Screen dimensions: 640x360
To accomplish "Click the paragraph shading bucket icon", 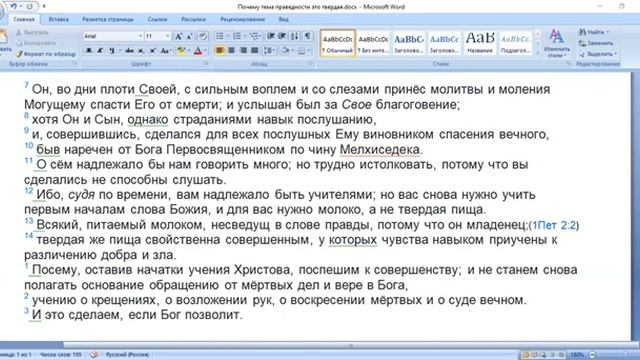I will pos(285,51).
